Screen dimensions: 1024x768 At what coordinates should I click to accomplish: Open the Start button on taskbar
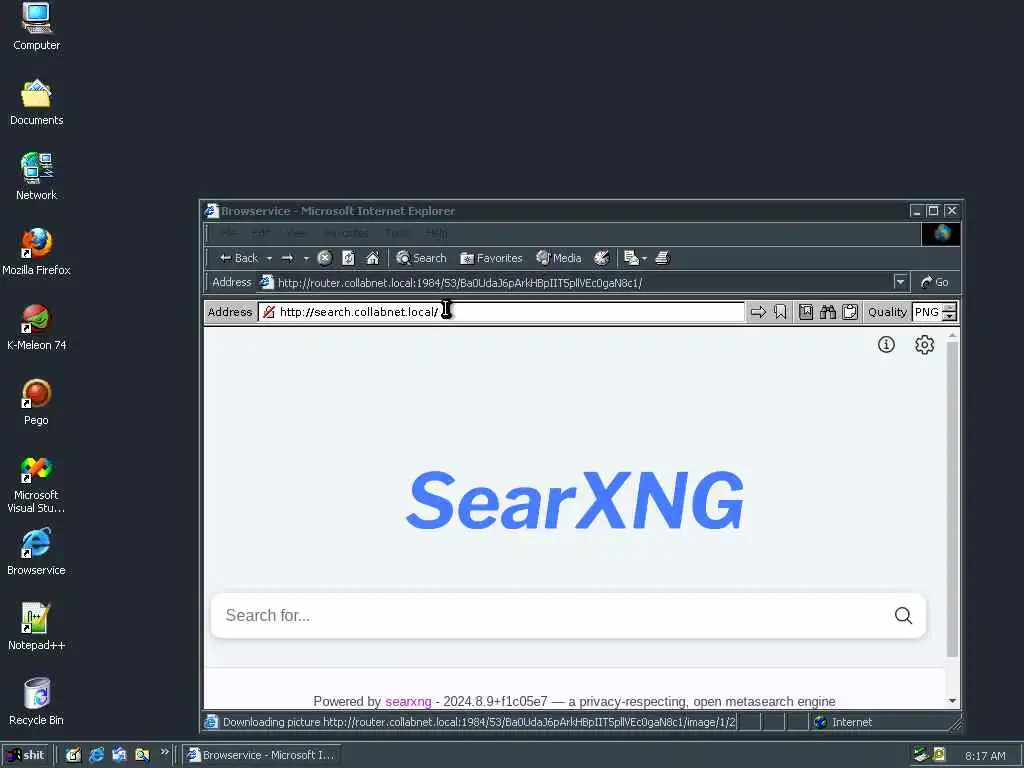[26, 755]
